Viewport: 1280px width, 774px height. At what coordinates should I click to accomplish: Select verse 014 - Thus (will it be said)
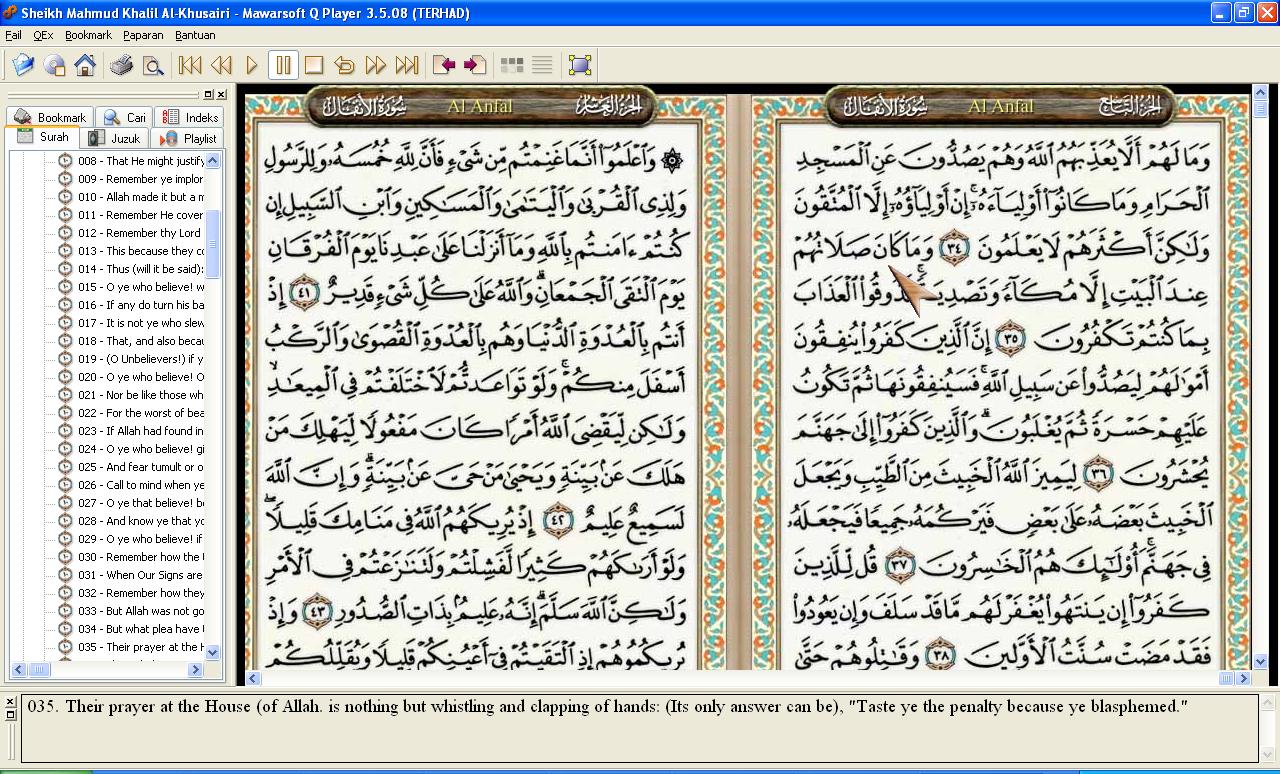(x=140, y=269)
